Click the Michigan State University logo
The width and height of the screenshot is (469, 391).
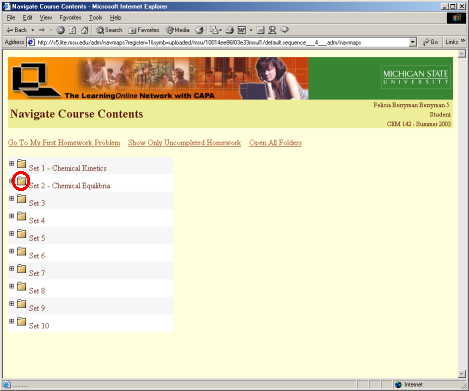click(416, 77)
